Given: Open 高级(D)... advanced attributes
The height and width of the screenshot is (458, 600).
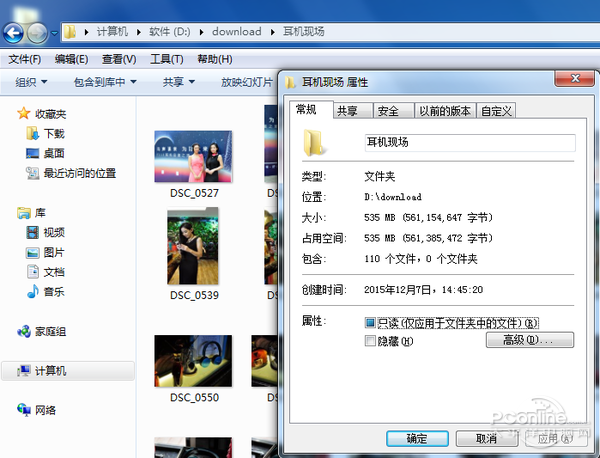Looking at the screenshot, I should [x=530, y=339].
